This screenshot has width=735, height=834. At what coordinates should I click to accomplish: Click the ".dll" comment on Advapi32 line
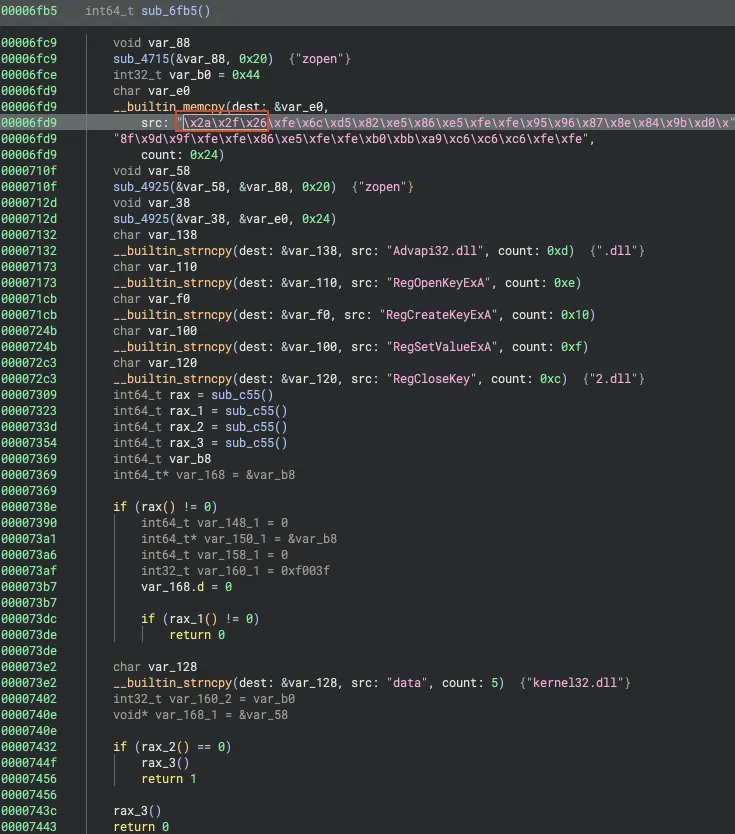pos(617,251)
